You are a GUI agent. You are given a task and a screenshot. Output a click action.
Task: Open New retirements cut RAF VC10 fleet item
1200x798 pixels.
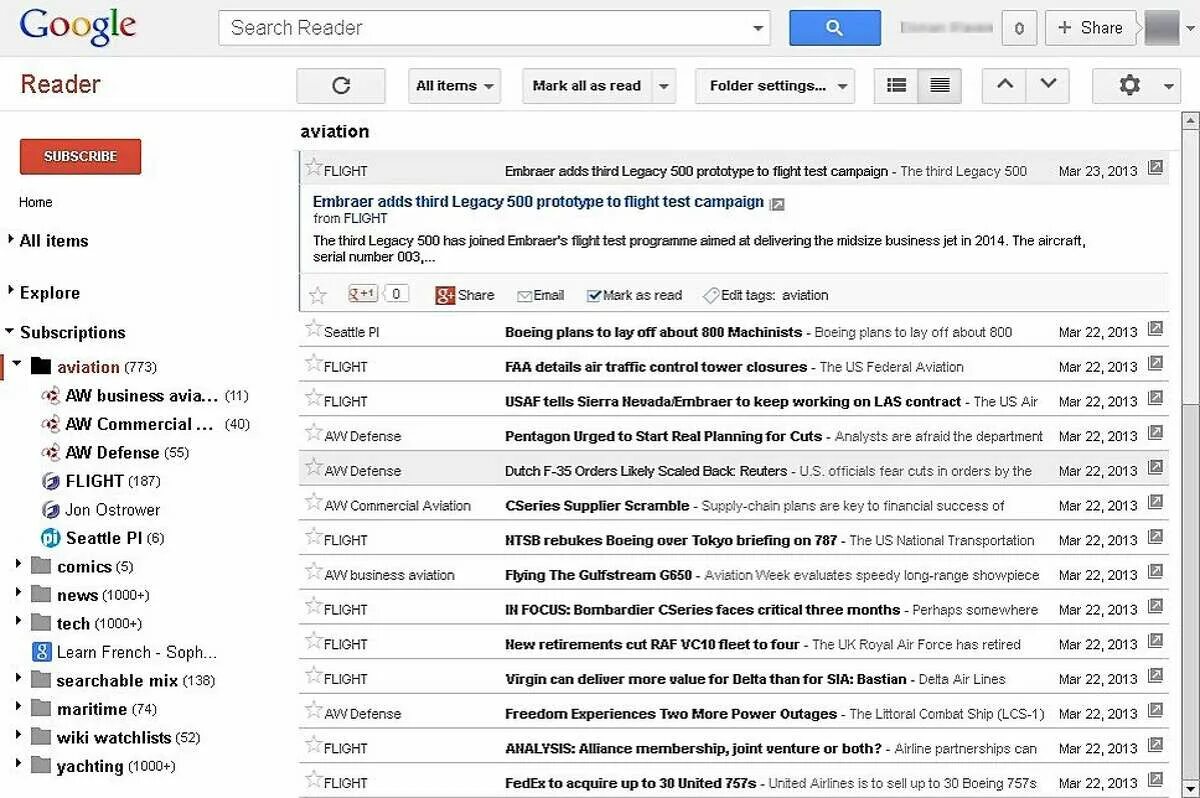(x=732, y=644)
